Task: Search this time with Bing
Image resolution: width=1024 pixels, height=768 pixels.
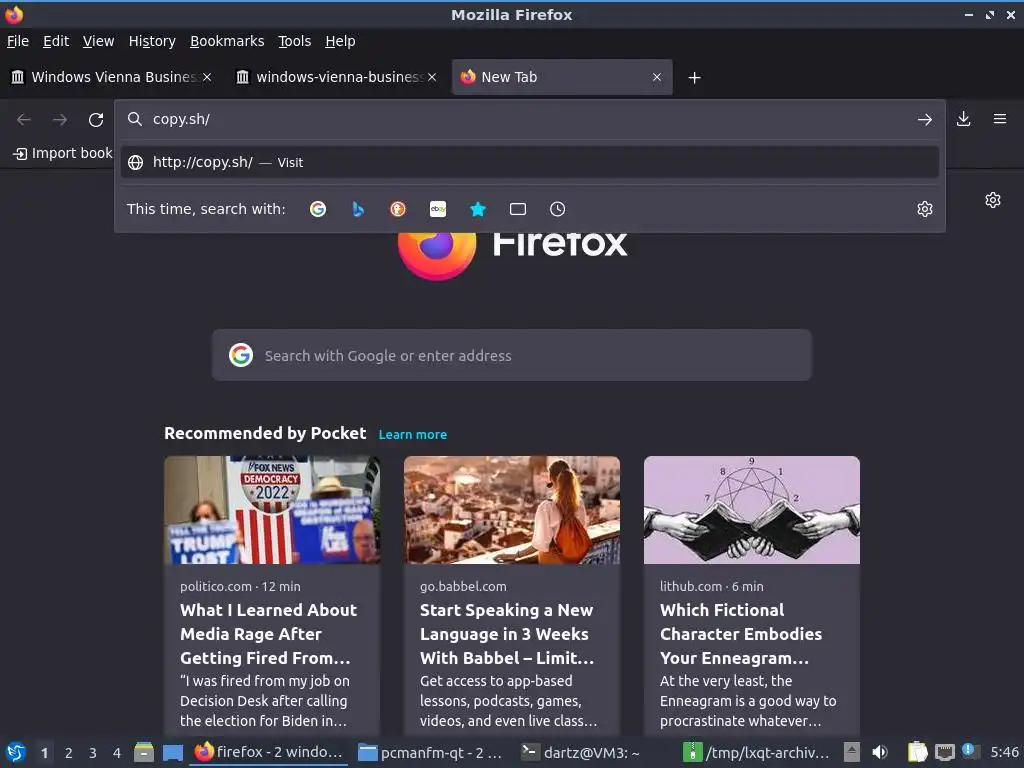Action: [x=358, y=209]
